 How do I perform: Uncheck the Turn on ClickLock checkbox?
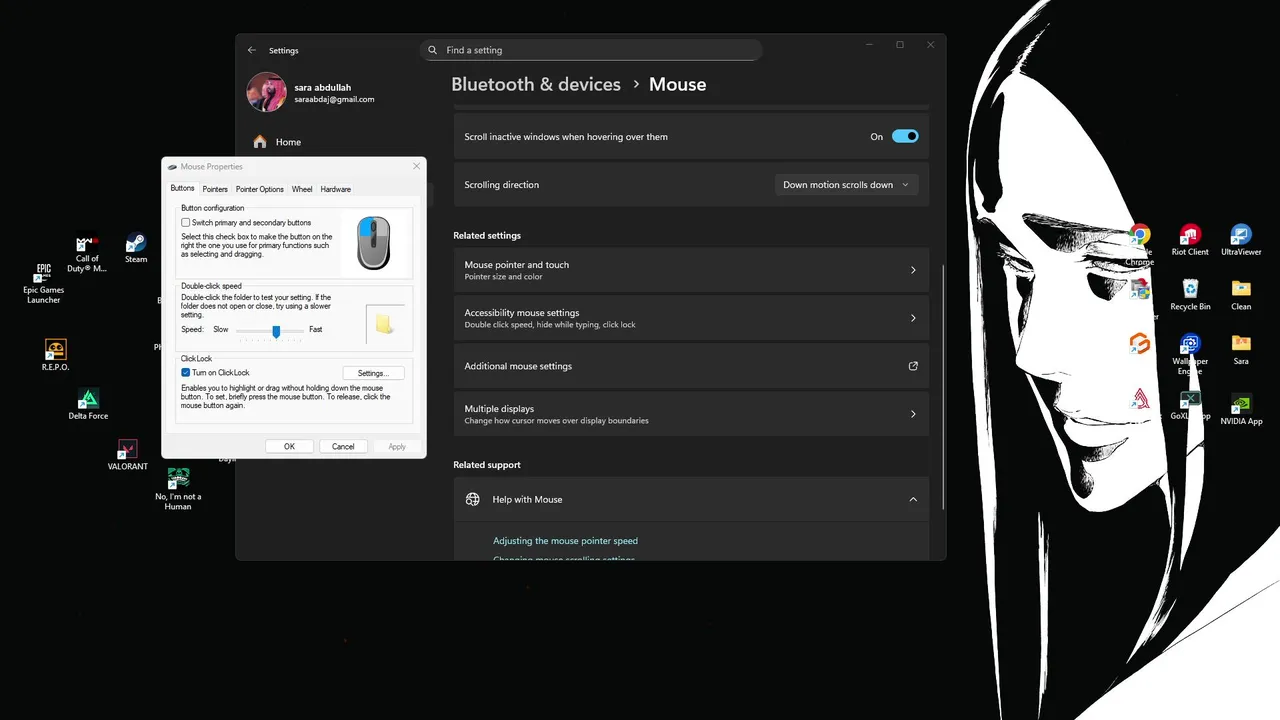tap(186, 373)
